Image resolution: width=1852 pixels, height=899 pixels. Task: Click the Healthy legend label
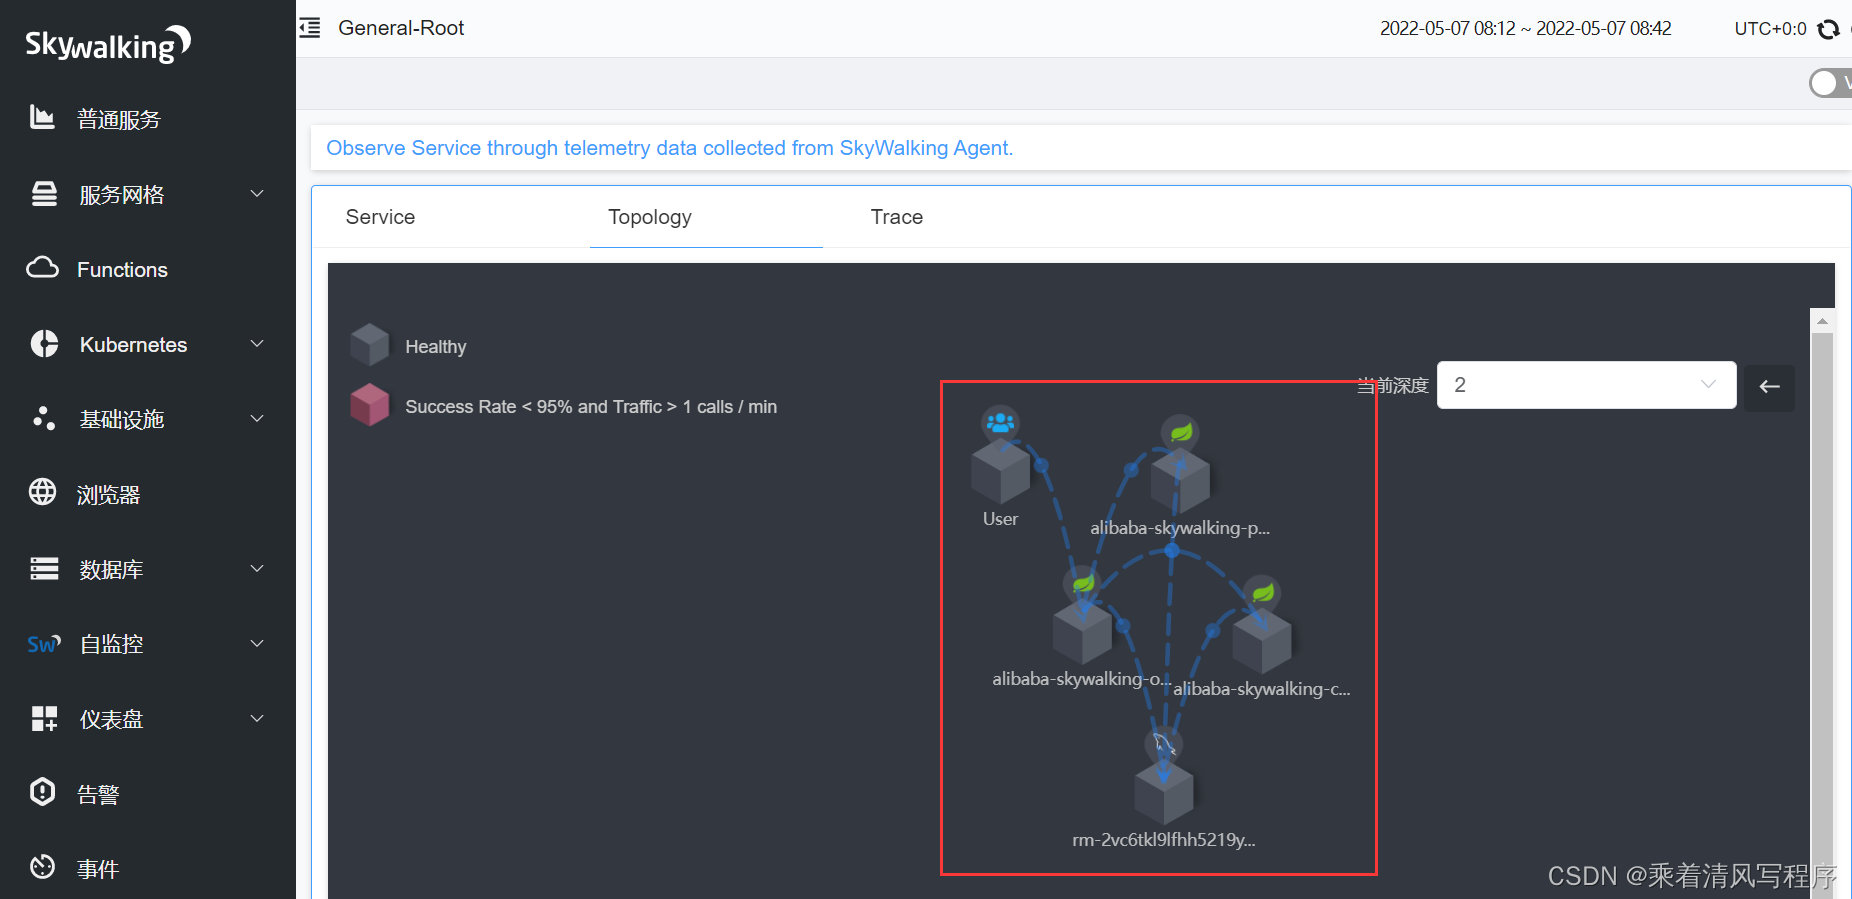click(436, 347)
